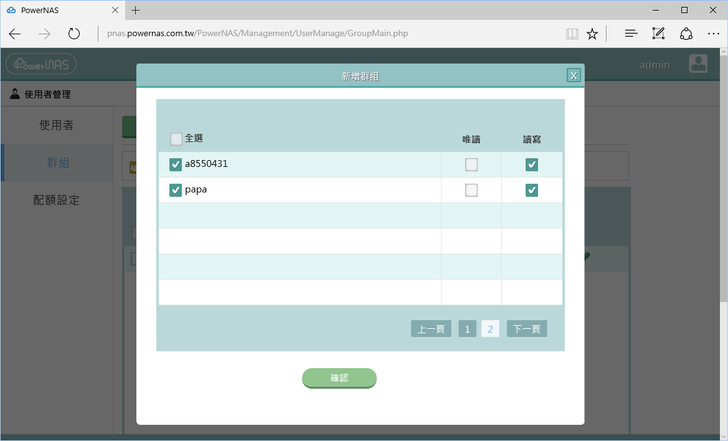Enable 唯讀 for a8550431

471,164
